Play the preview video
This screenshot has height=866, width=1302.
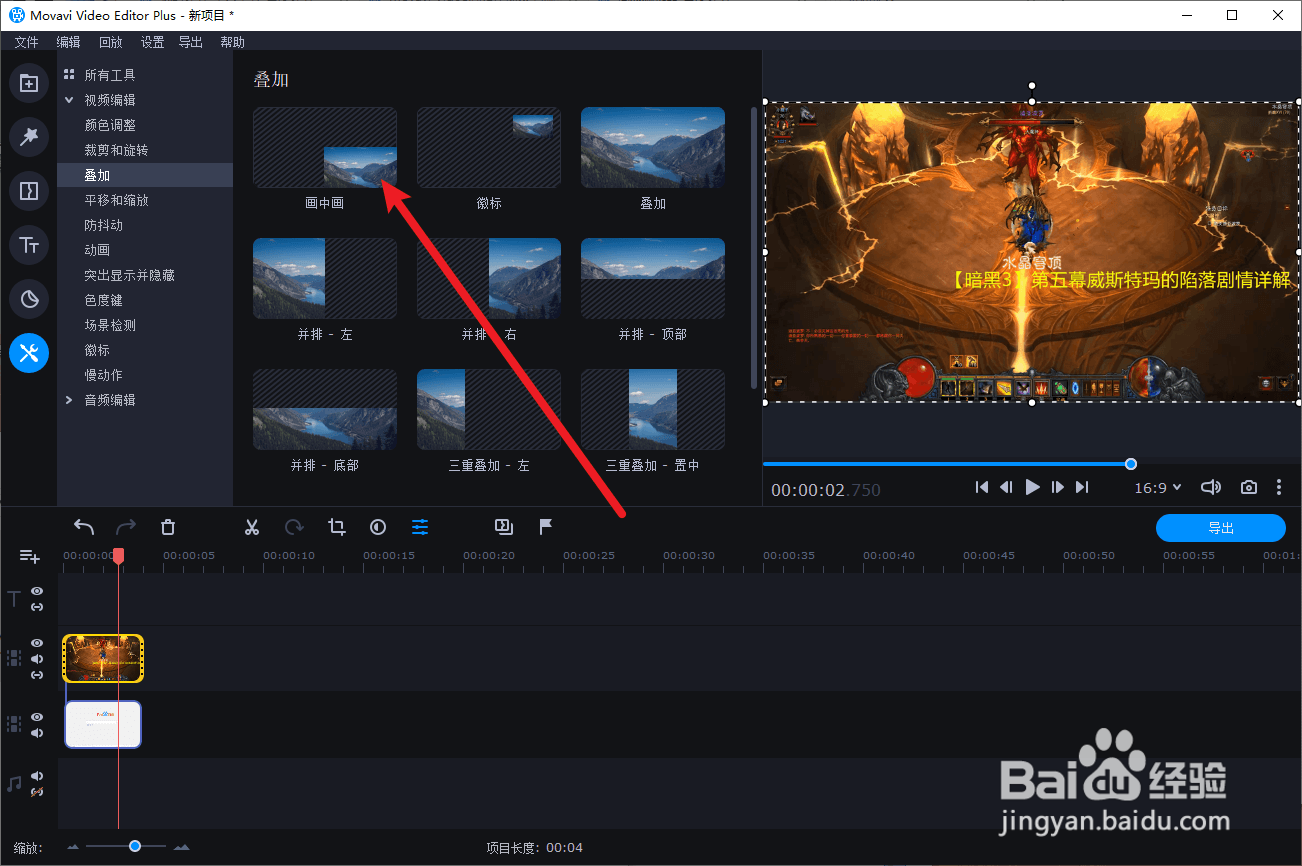click(1033, 487)
